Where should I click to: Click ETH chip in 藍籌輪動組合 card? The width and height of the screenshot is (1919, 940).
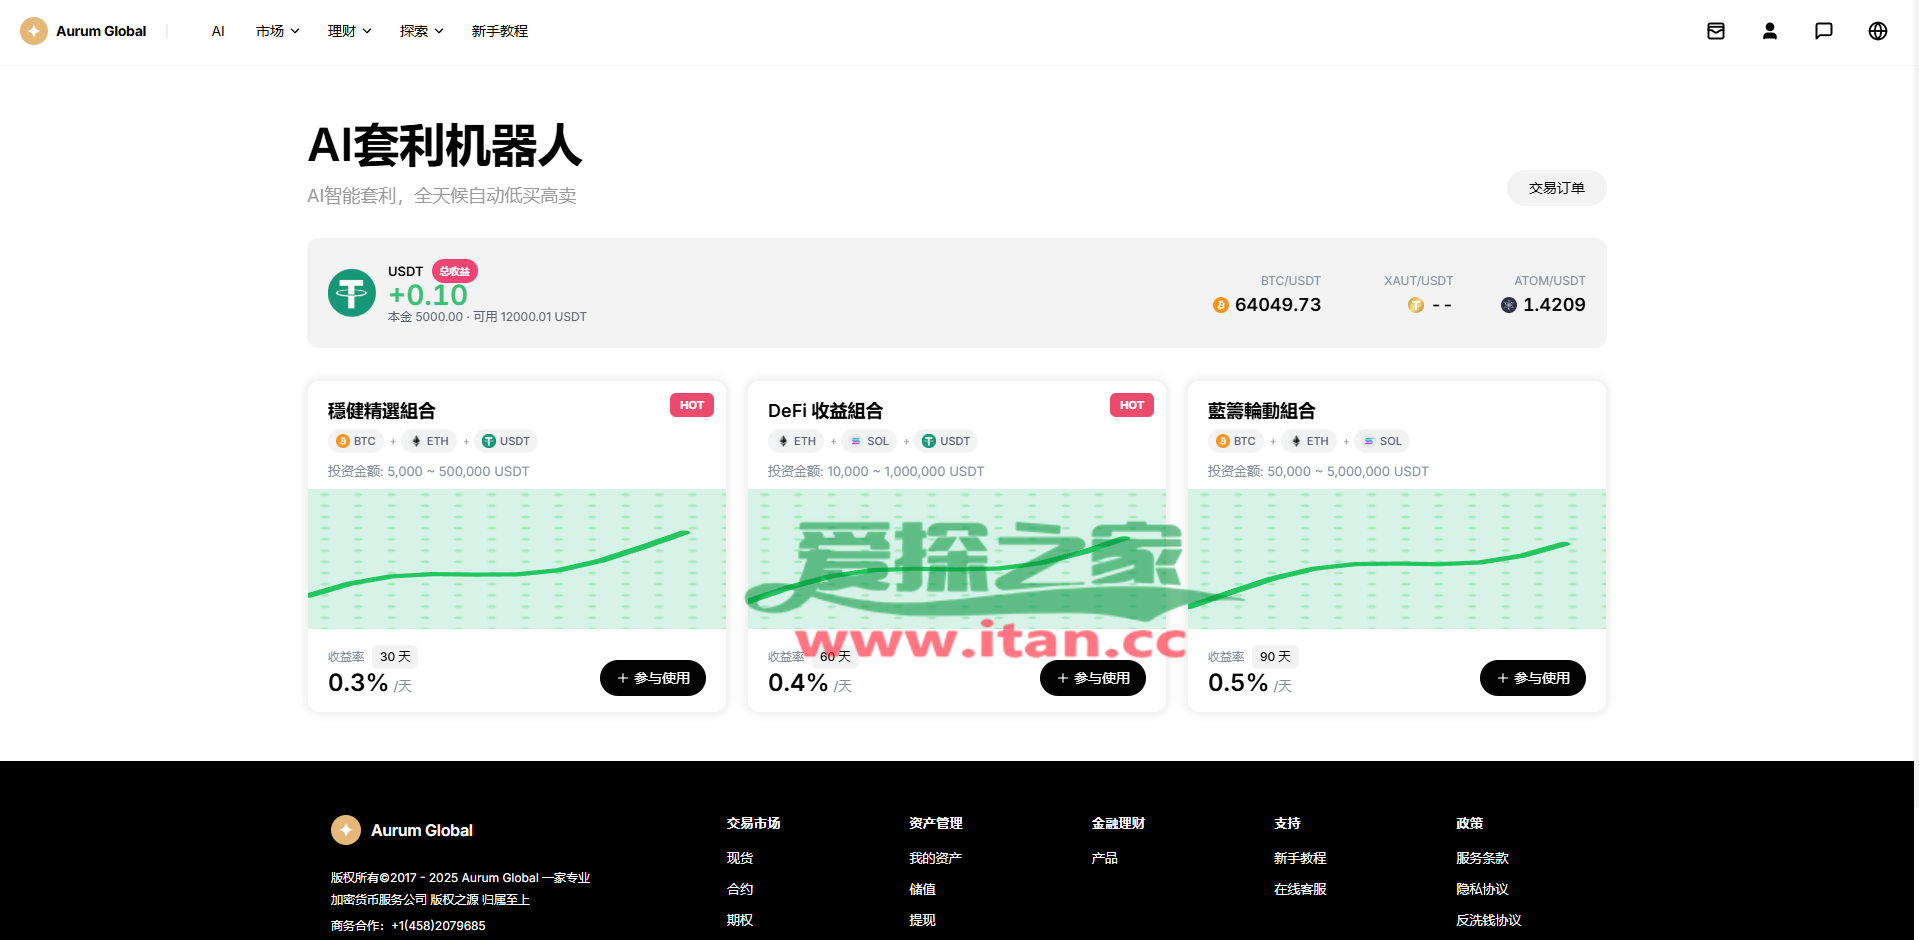(x=1310, y=441)
